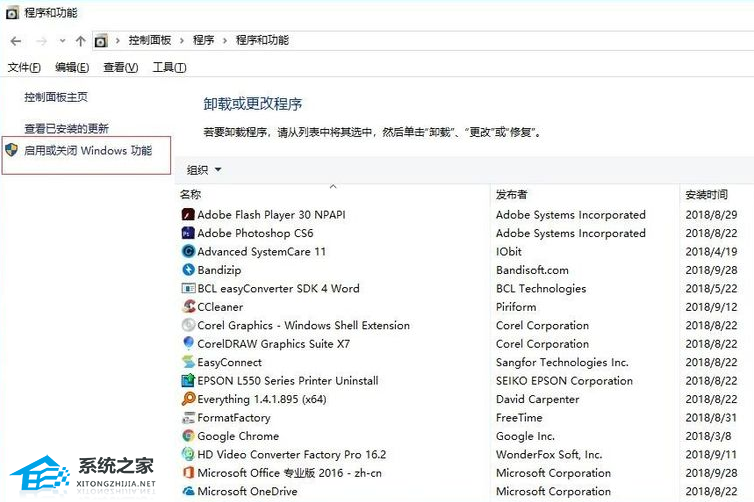Click publisher Sangfor Technologies Inc.

tap(562, 362)
